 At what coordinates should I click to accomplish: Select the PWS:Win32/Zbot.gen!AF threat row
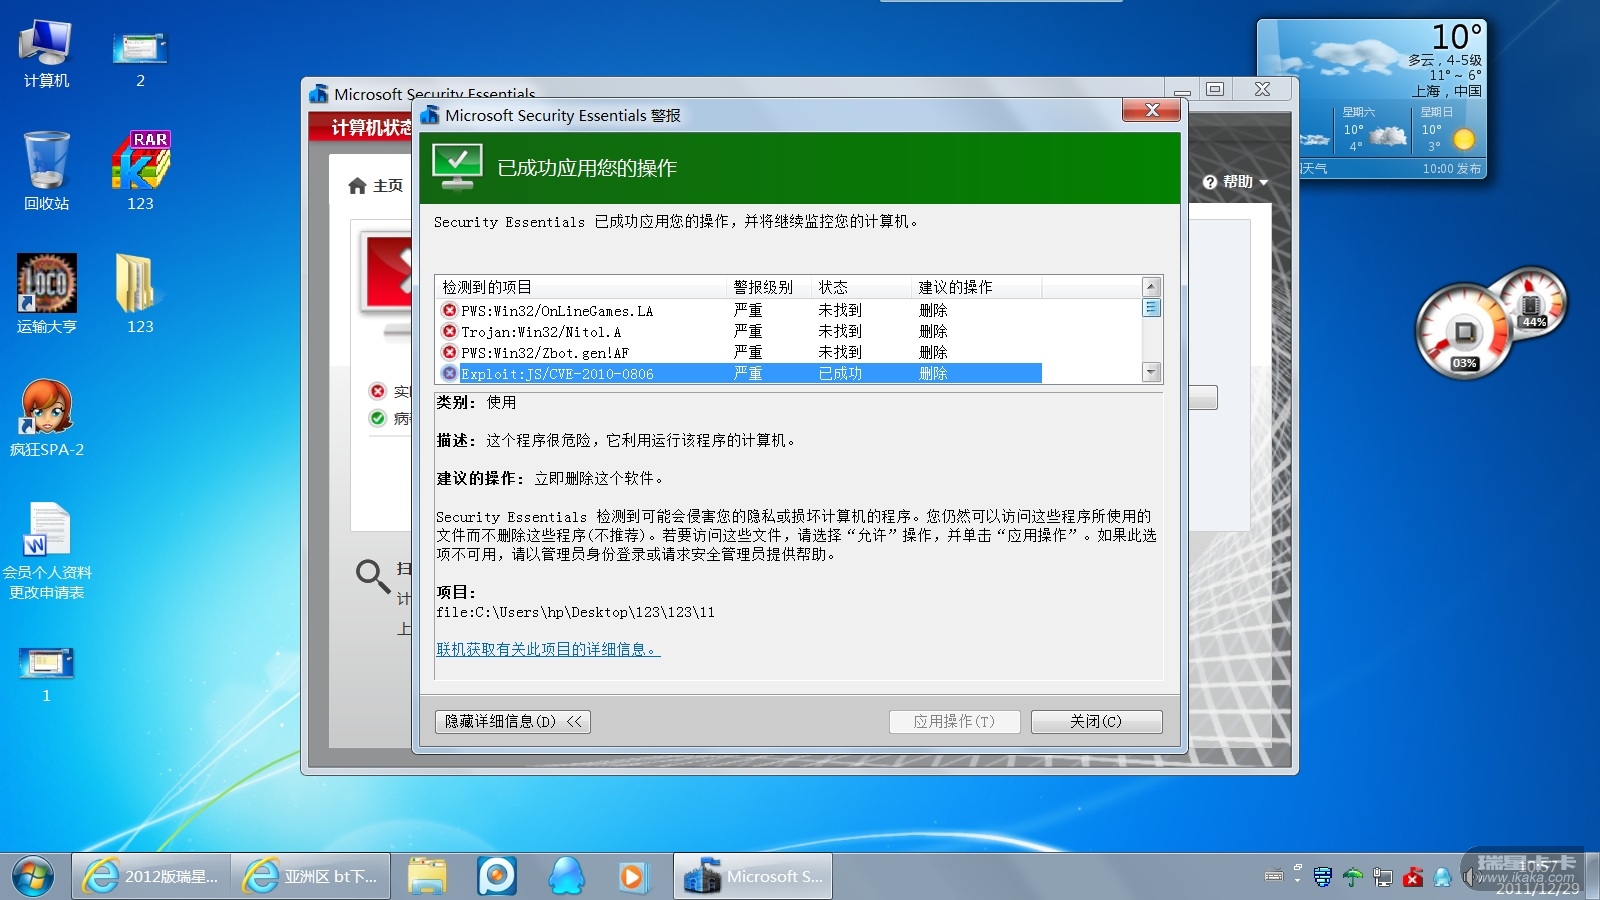[x=741, y=353]
